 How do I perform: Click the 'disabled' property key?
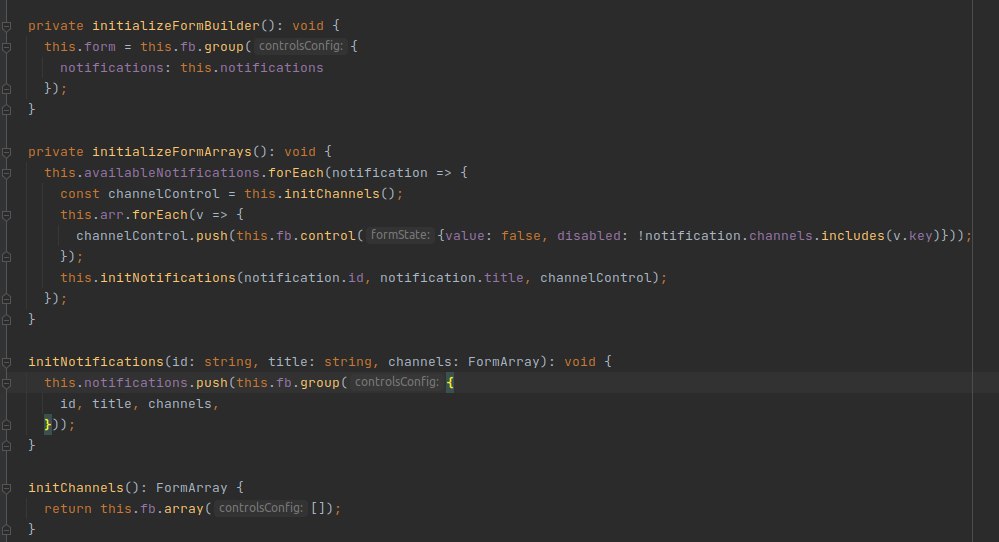tap(589, 236)
